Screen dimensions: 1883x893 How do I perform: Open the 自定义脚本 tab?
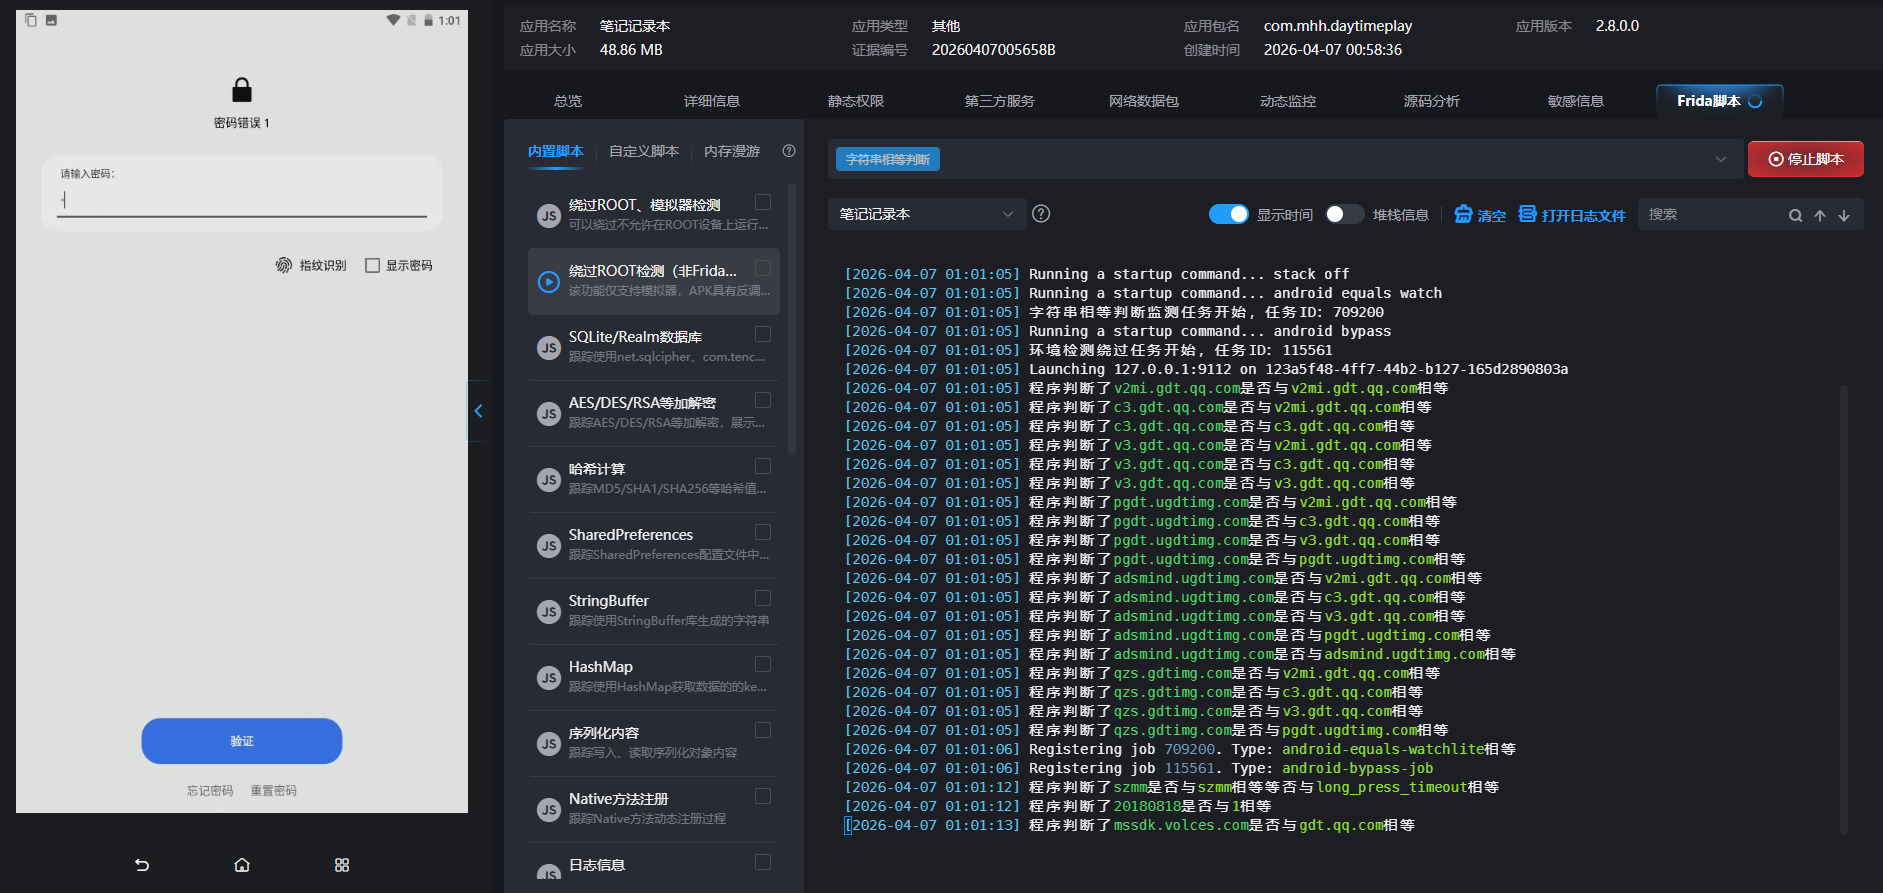(644, 151)
